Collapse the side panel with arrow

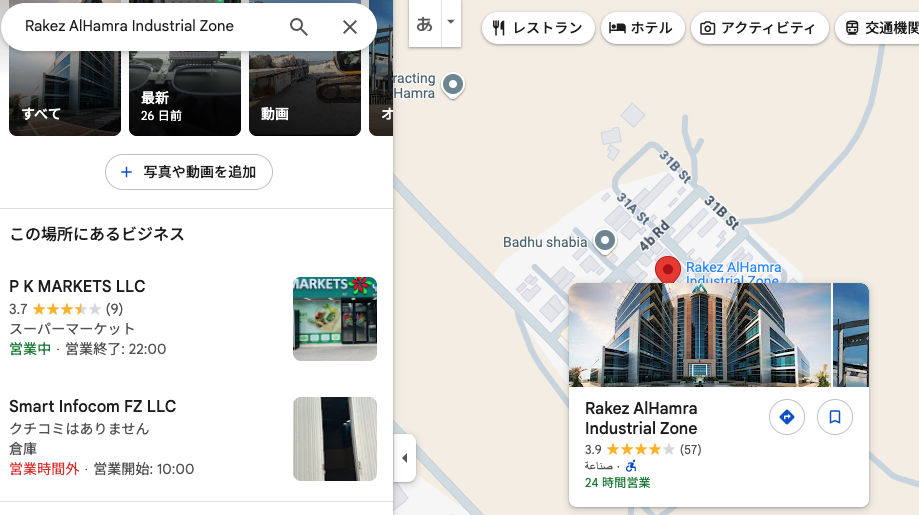click(x=404, y=458)
